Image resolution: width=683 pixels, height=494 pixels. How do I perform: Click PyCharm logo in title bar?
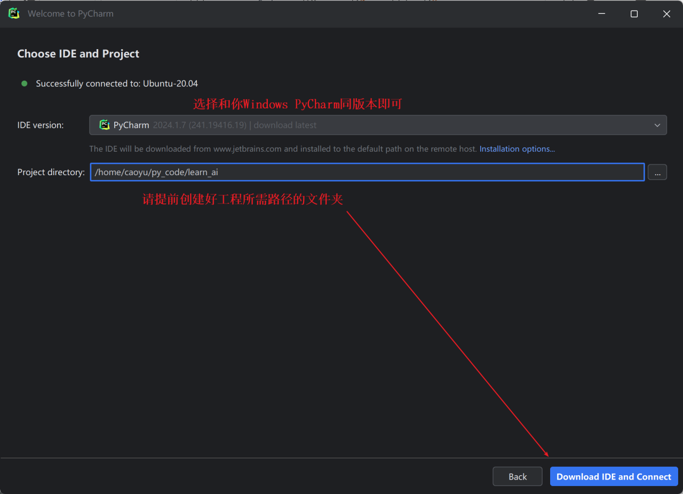14,14
